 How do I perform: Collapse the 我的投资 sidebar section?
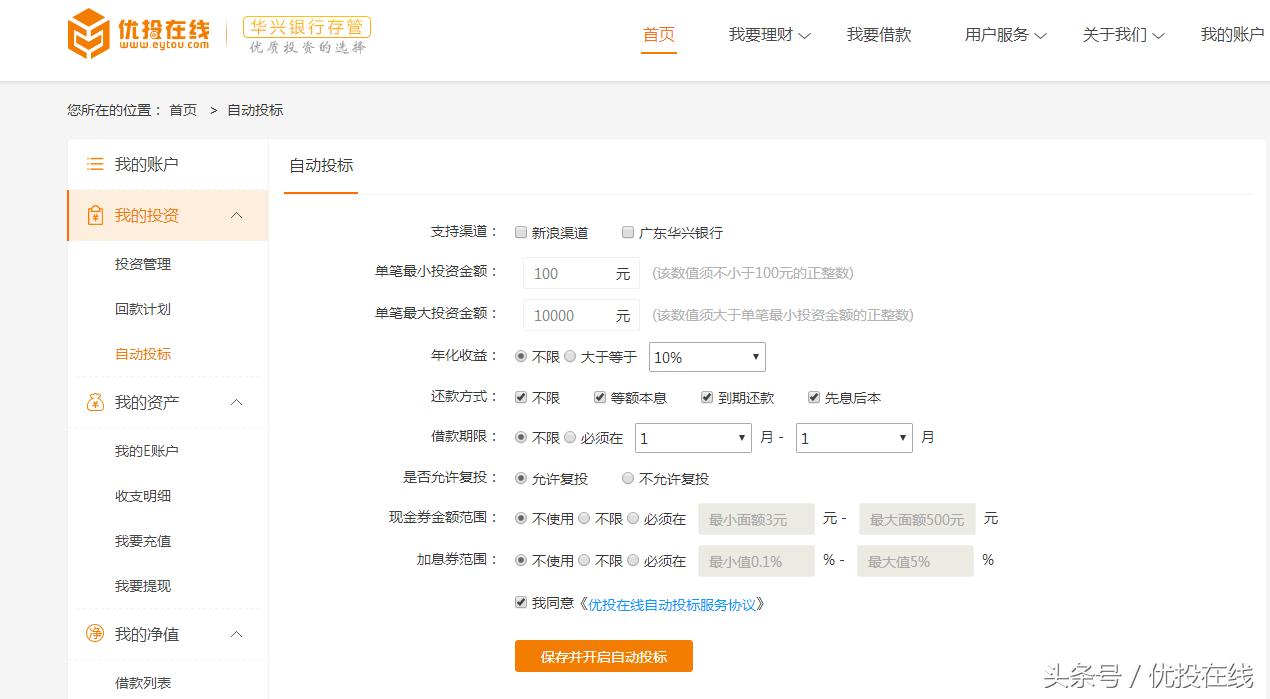[236, 214]
